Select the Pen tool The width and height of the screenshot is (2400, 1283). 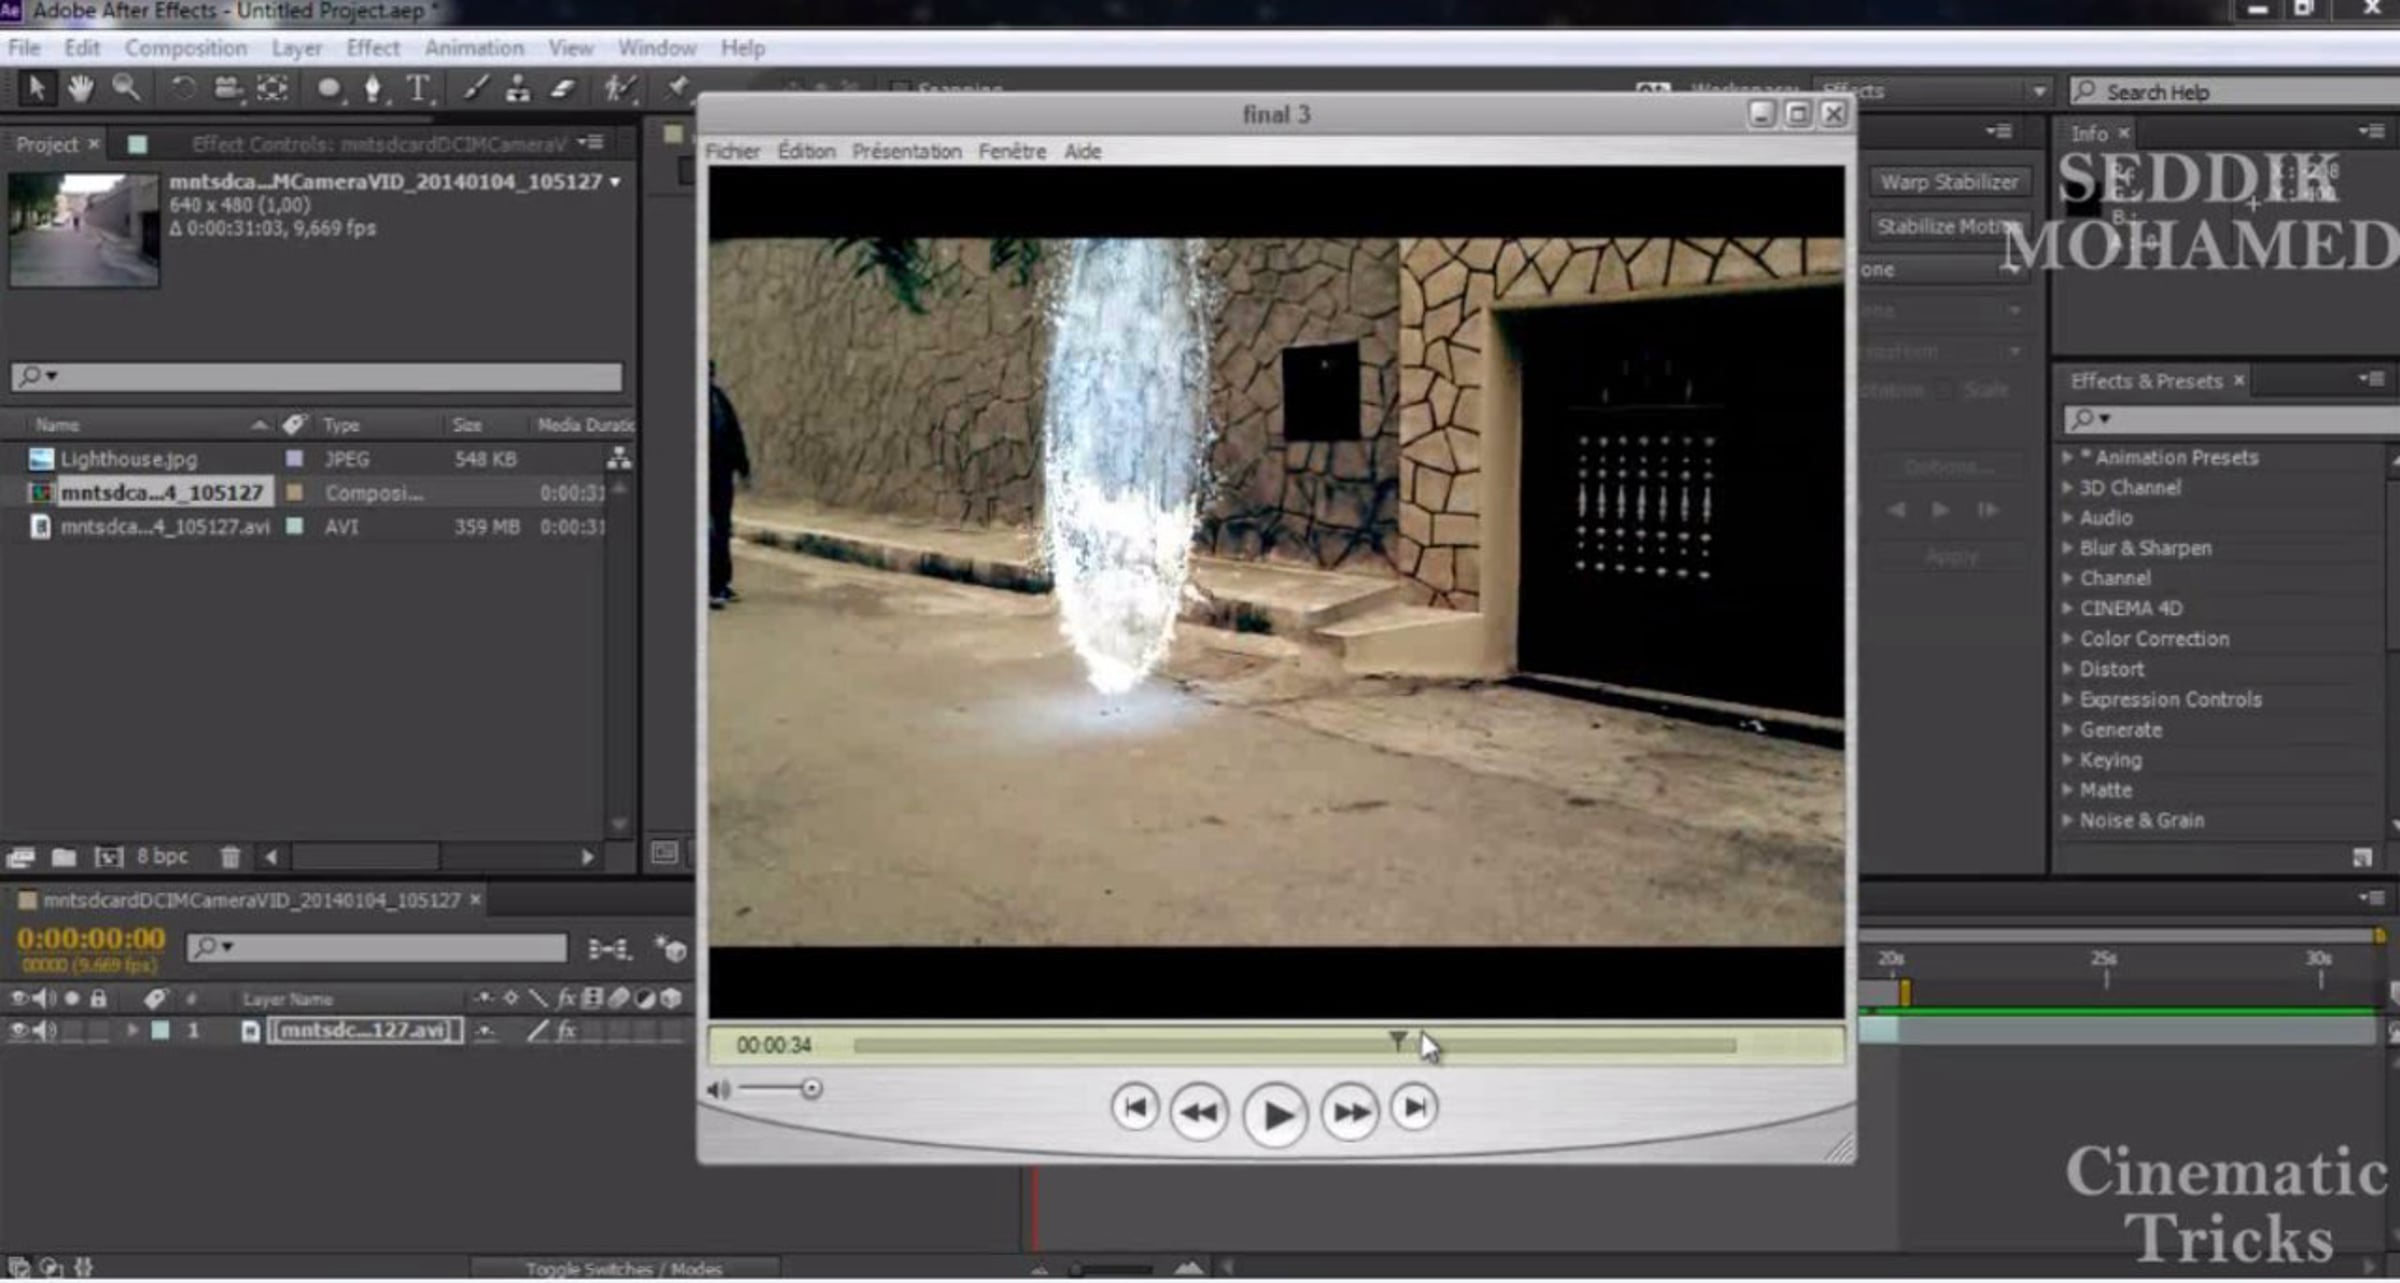(372, 89)
